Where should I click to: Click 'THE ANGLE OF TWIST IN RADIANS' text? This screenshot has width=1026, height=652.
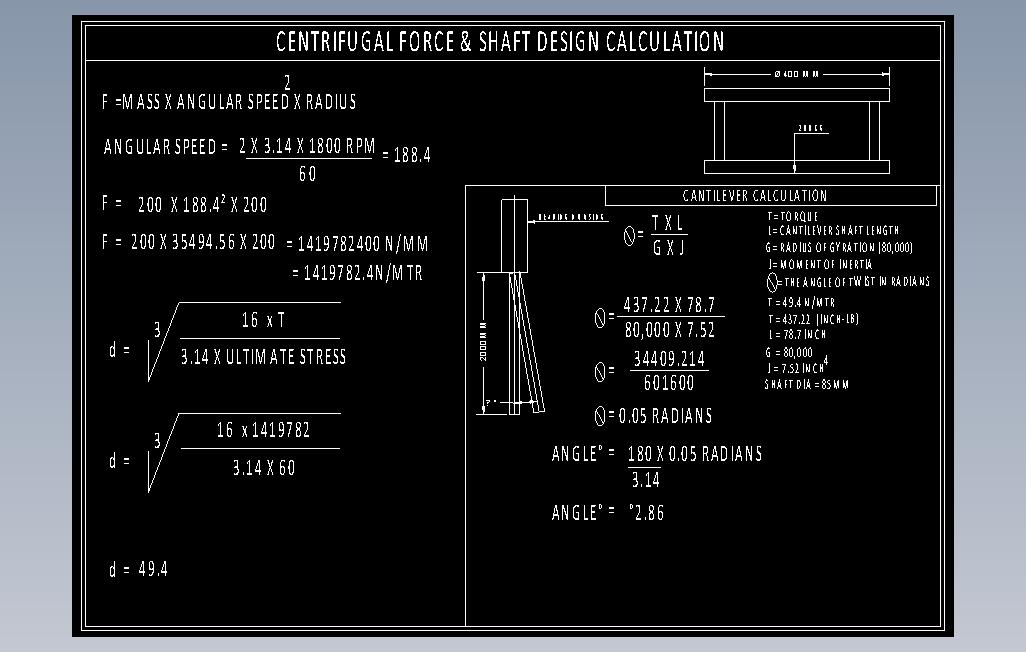857,281
